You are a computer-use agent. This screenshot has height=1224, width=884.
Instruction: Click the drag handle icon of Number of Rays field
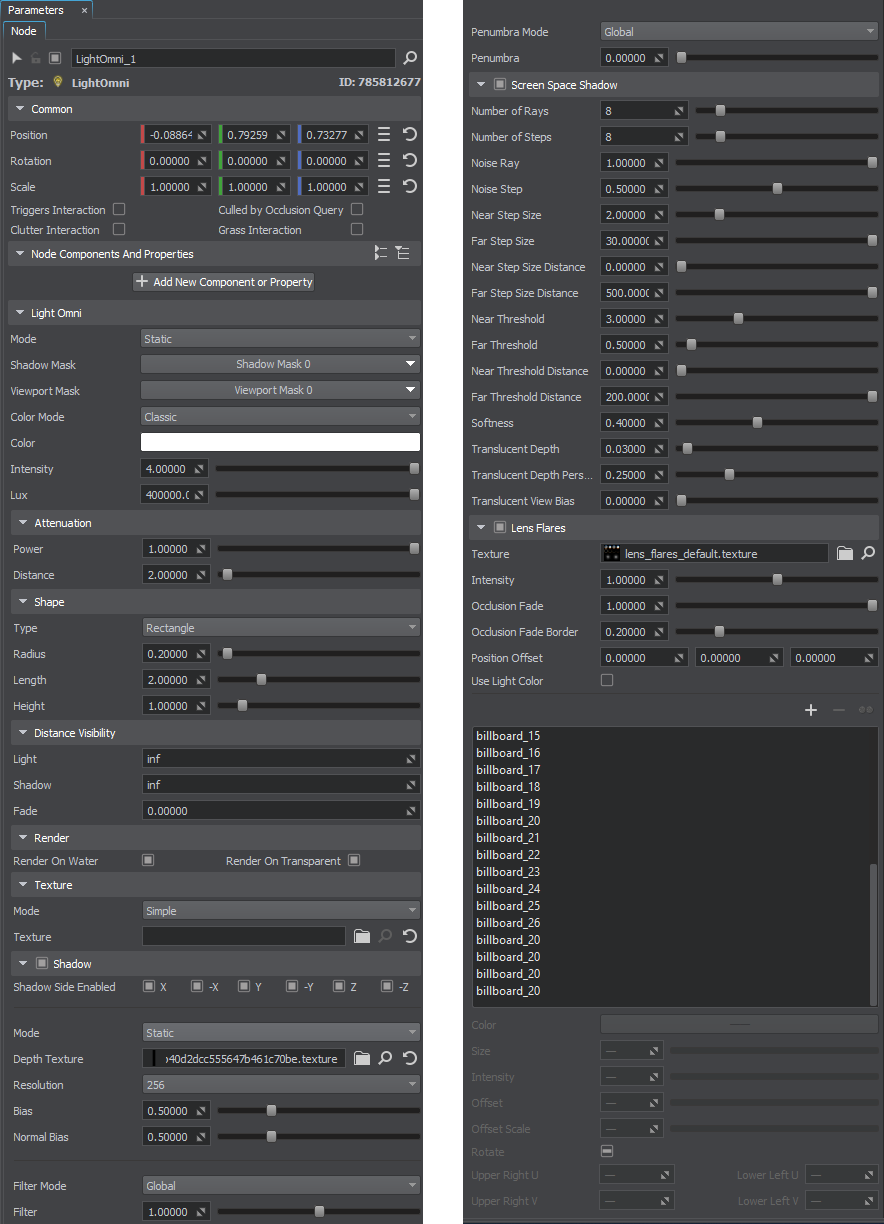(679, 110)
